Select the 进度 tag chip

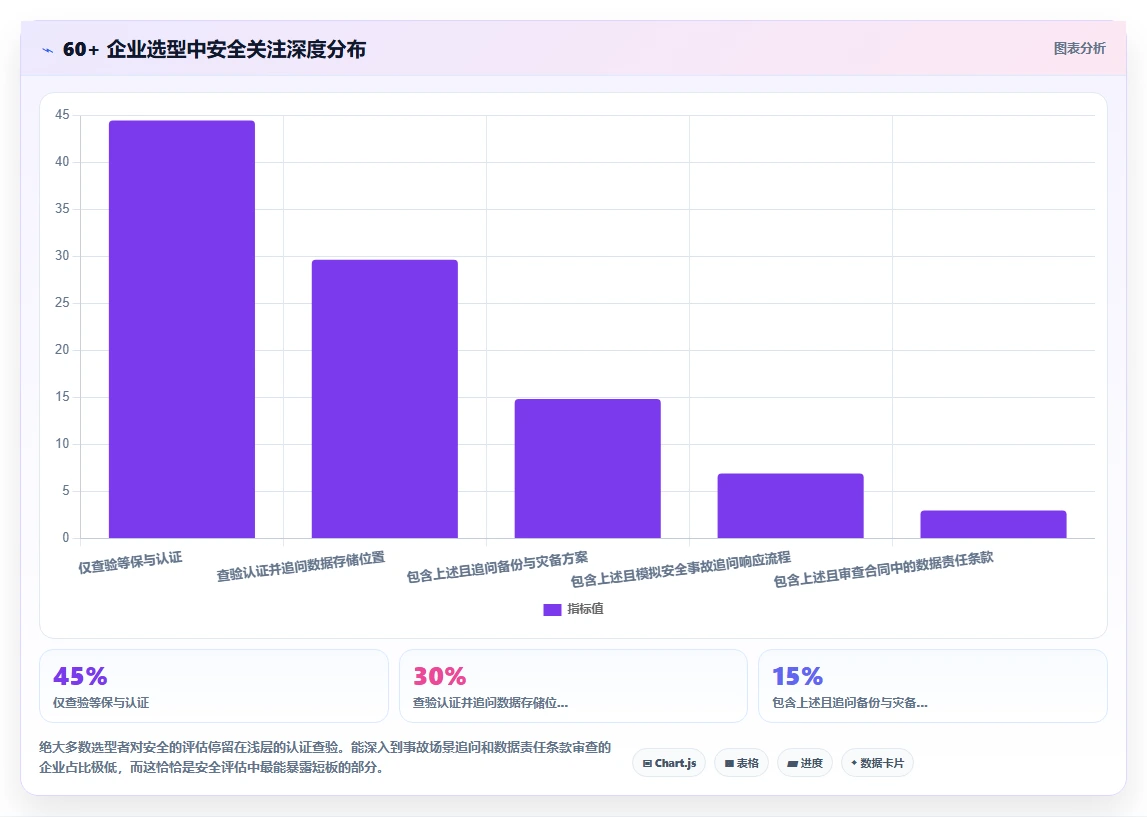[805, 763]
